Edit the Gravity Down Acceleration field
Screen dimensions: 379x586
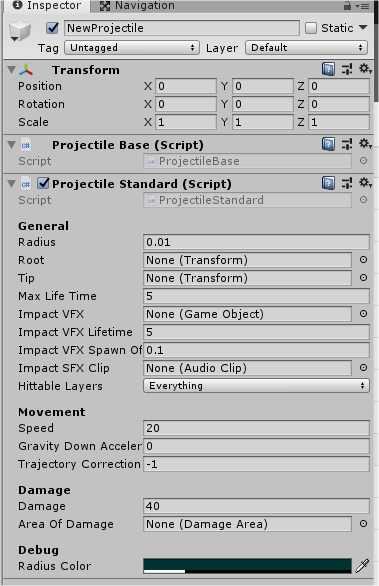[x=256, y=446]
